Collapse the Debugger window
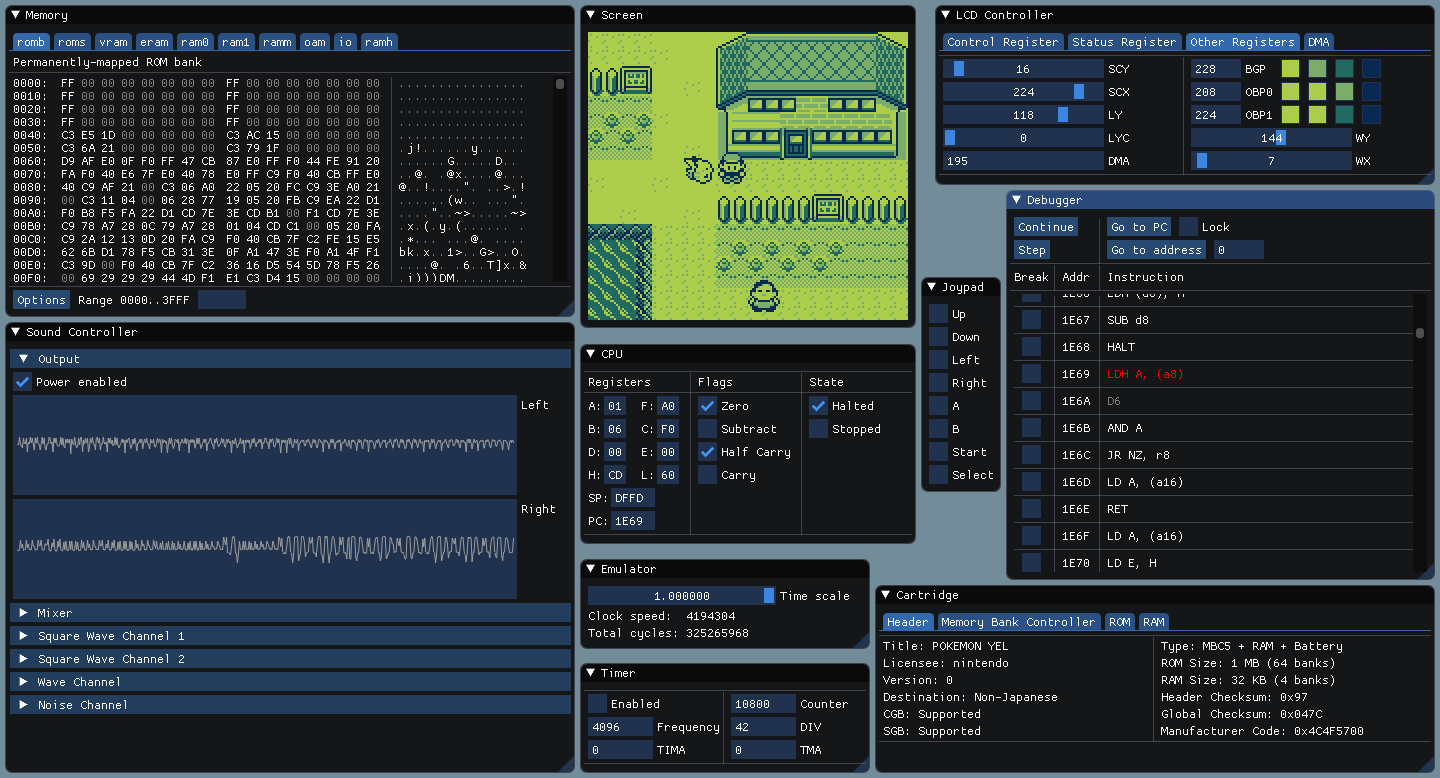This screenshot has width=1440, height=778. pyautogui.click(x=1016, y=200)
